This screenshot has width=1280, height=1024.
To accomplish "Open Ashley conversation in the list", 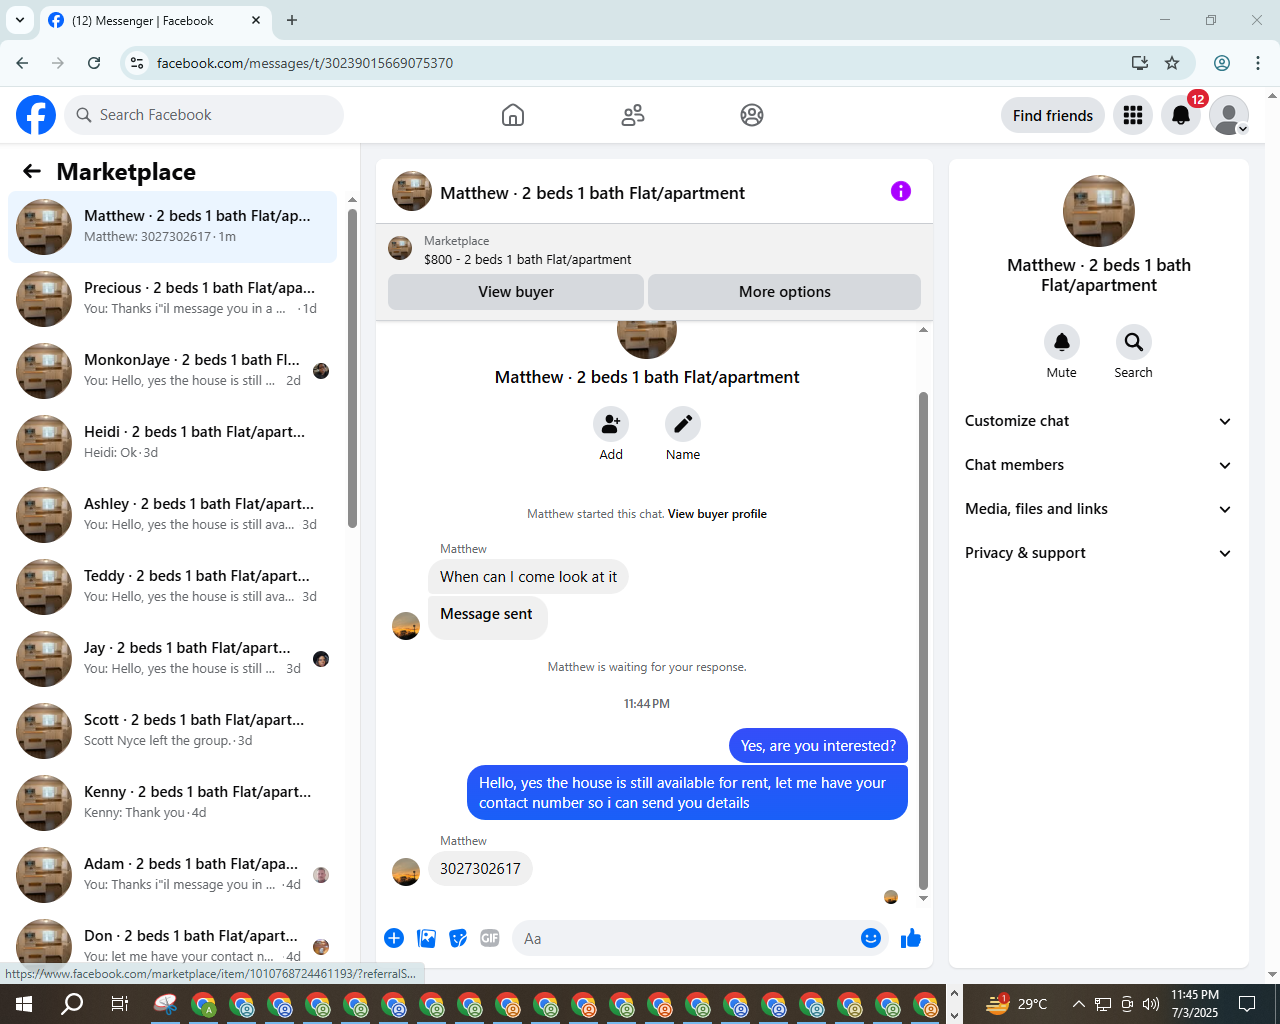I will pos(173,515).
